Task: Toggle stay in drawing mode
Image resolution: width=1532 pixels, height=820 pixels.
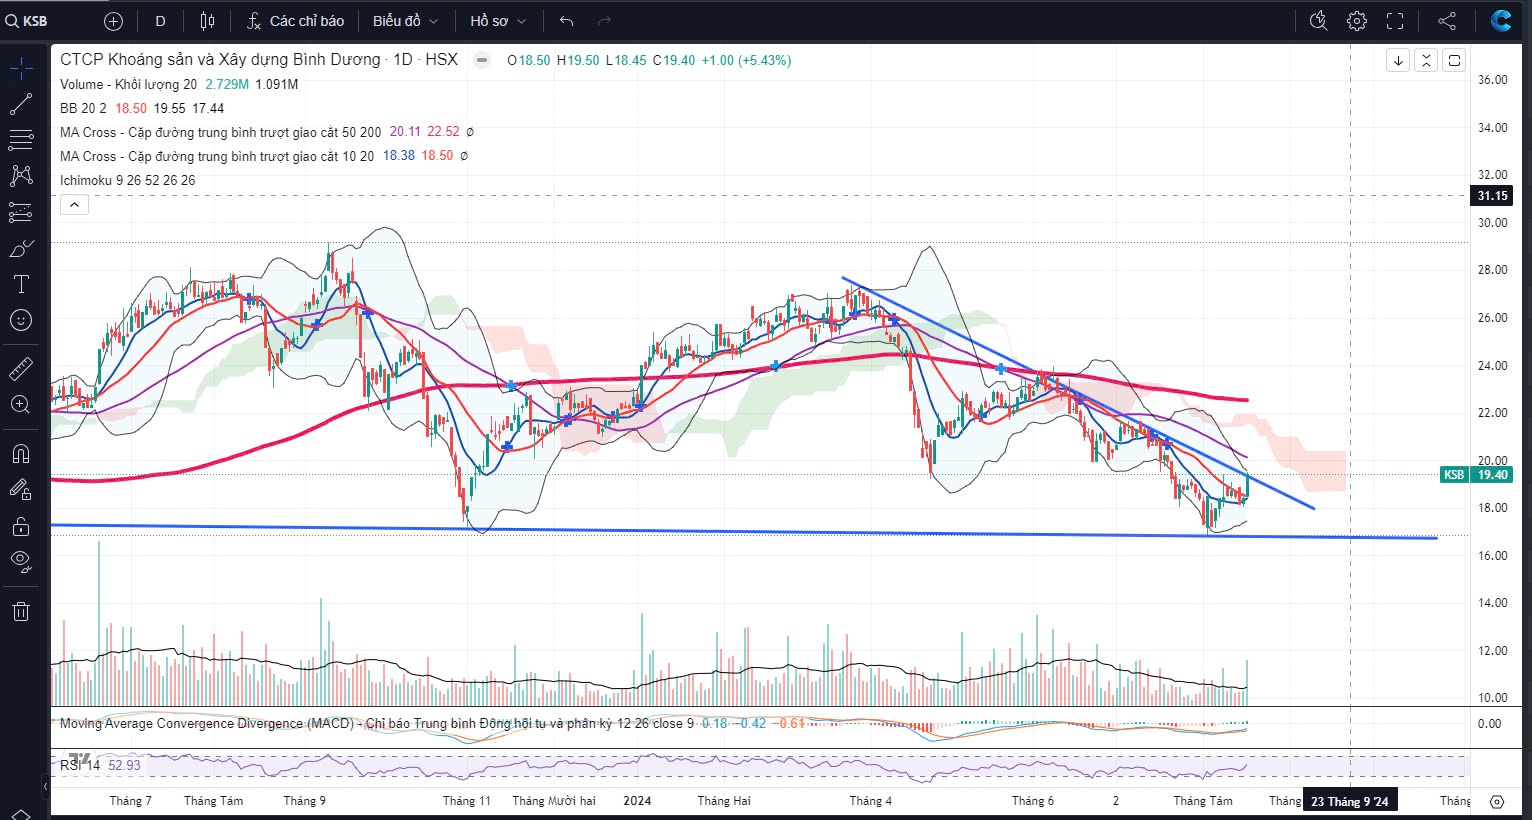Action: (21, 490)
